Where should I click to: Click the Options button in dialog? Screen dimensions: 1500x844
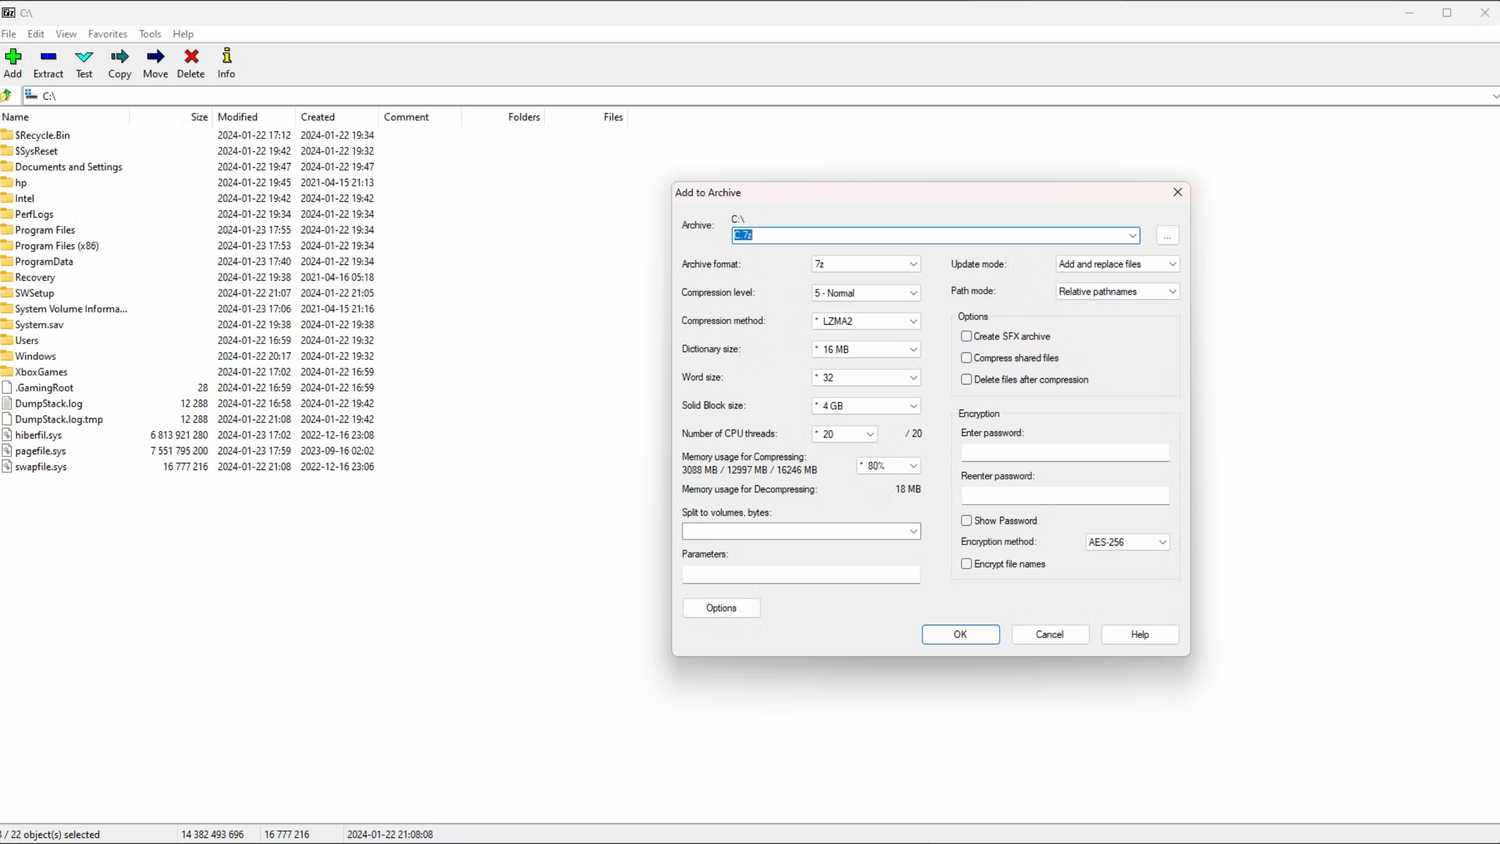pos(721,608)
